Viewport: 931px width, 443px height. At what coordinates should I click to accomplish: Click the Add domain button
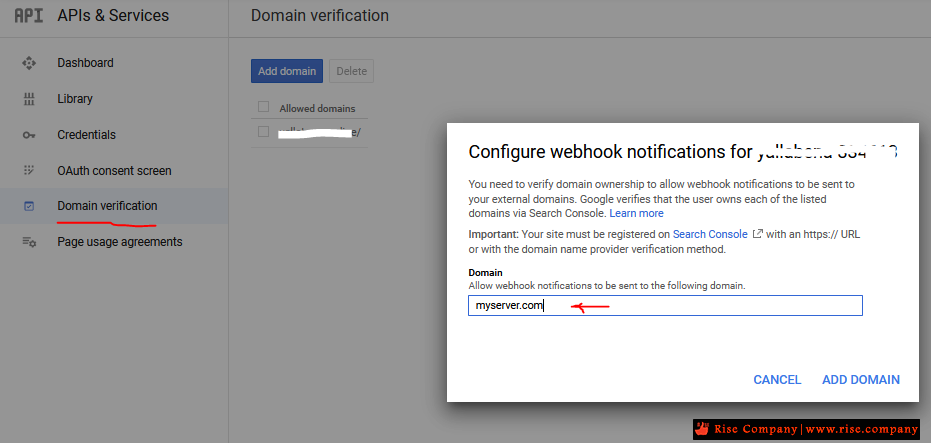click(x=287, y=71)
